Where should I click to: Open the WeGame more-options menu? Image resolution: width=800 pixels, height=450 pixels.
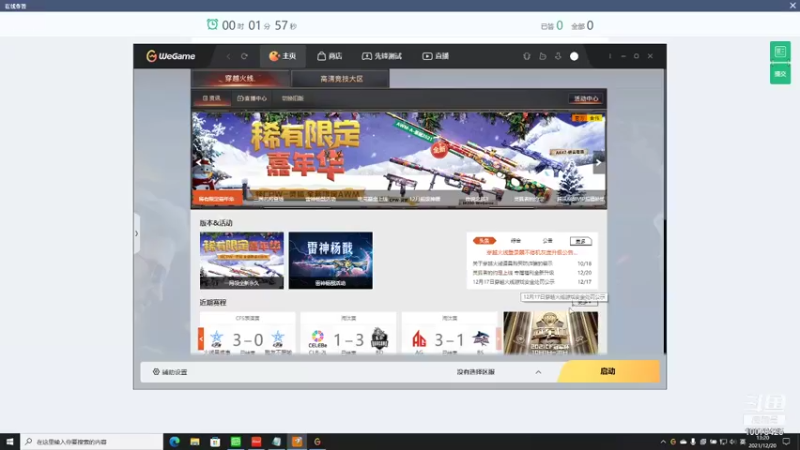pyautogui.click(x=610, y=56)
